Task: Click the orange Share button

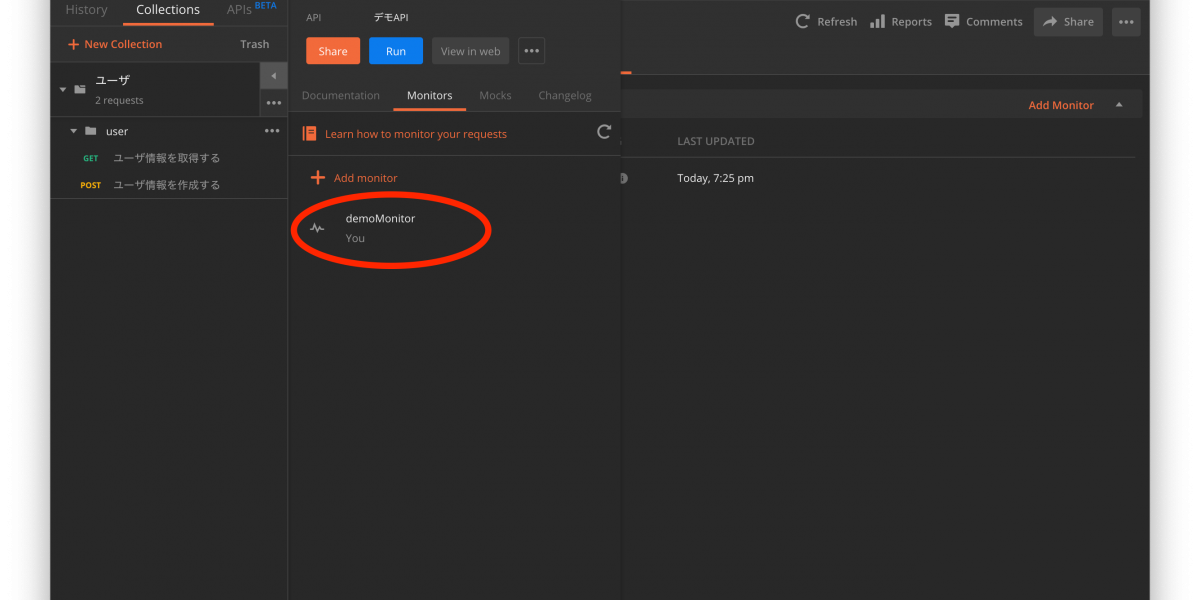Action: (333, 51)
